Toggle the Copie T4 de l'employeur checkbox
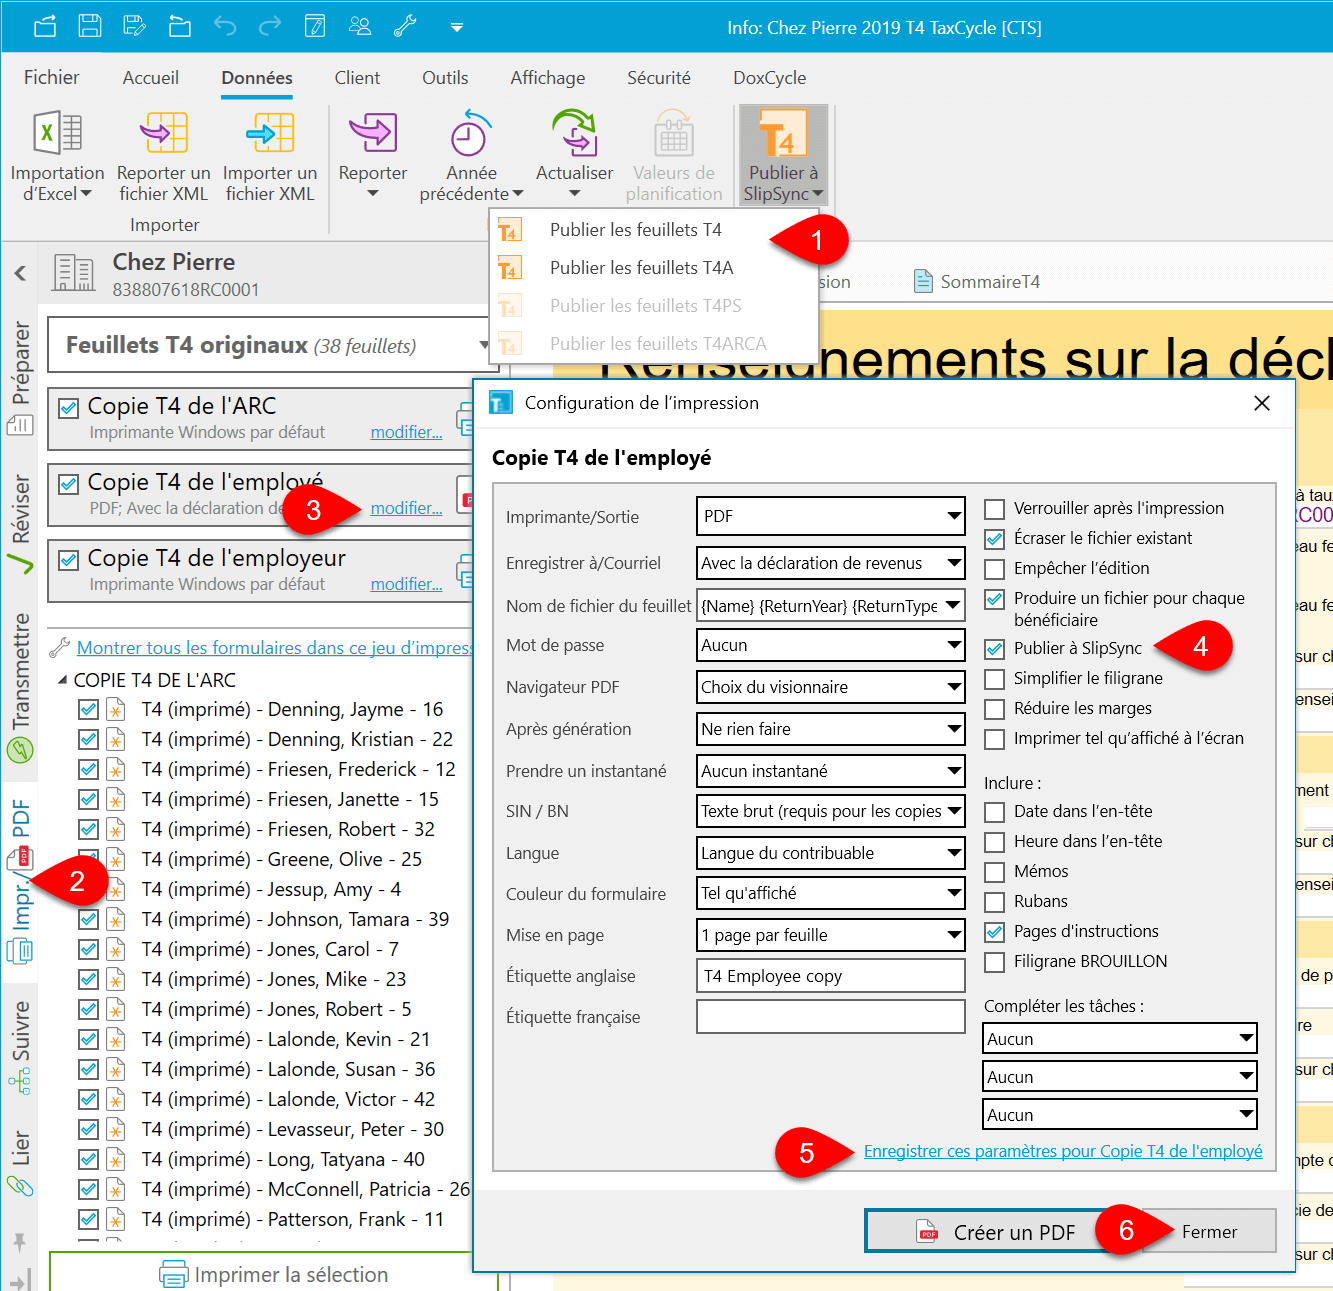This screenshot has width=1333, height=1291. pyautogui.click(x=69, y=560)
